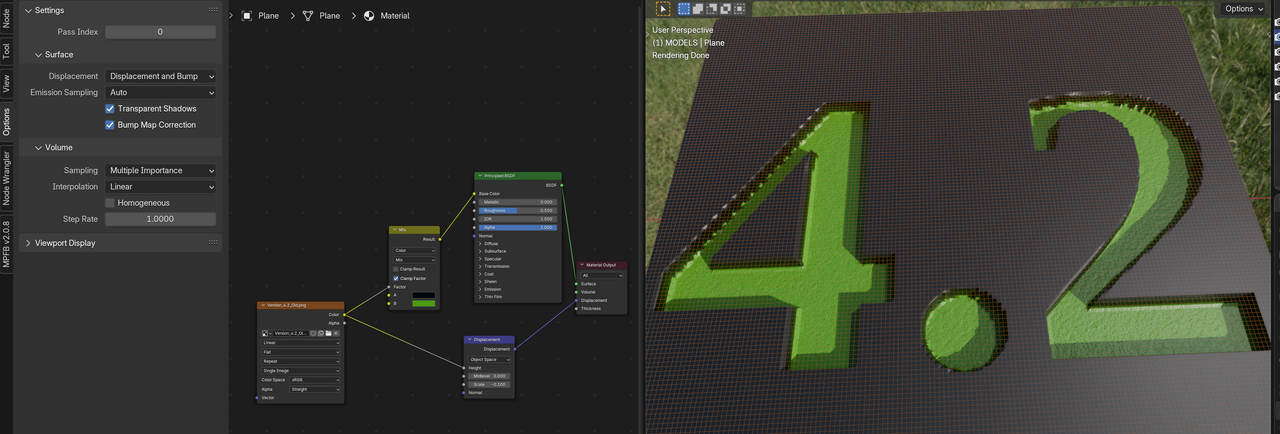
Task: Click the material sphere icon in breadcrumb
Action: tap(369, 16)
